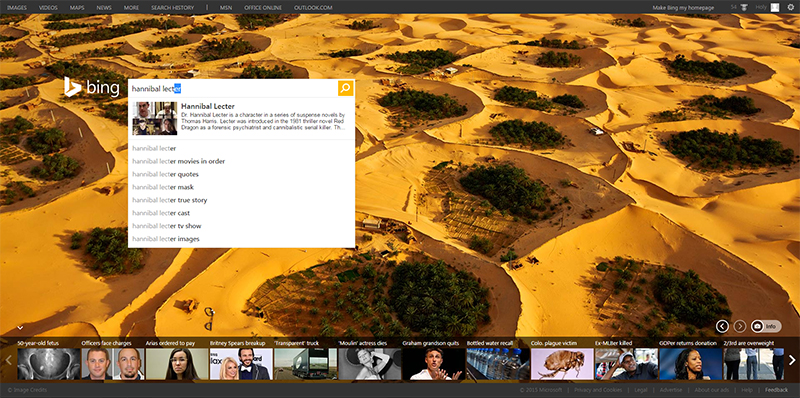This screenshot has width=800, height=398.
Task: Click Image Credits in footer
Action: point(27,390)
